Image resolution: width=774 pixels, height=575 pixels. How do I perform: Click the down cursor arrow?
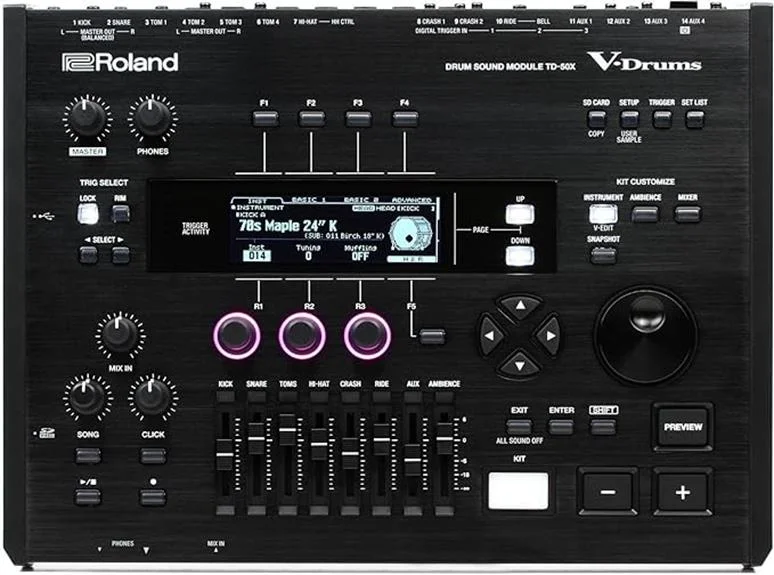point(520,366)
